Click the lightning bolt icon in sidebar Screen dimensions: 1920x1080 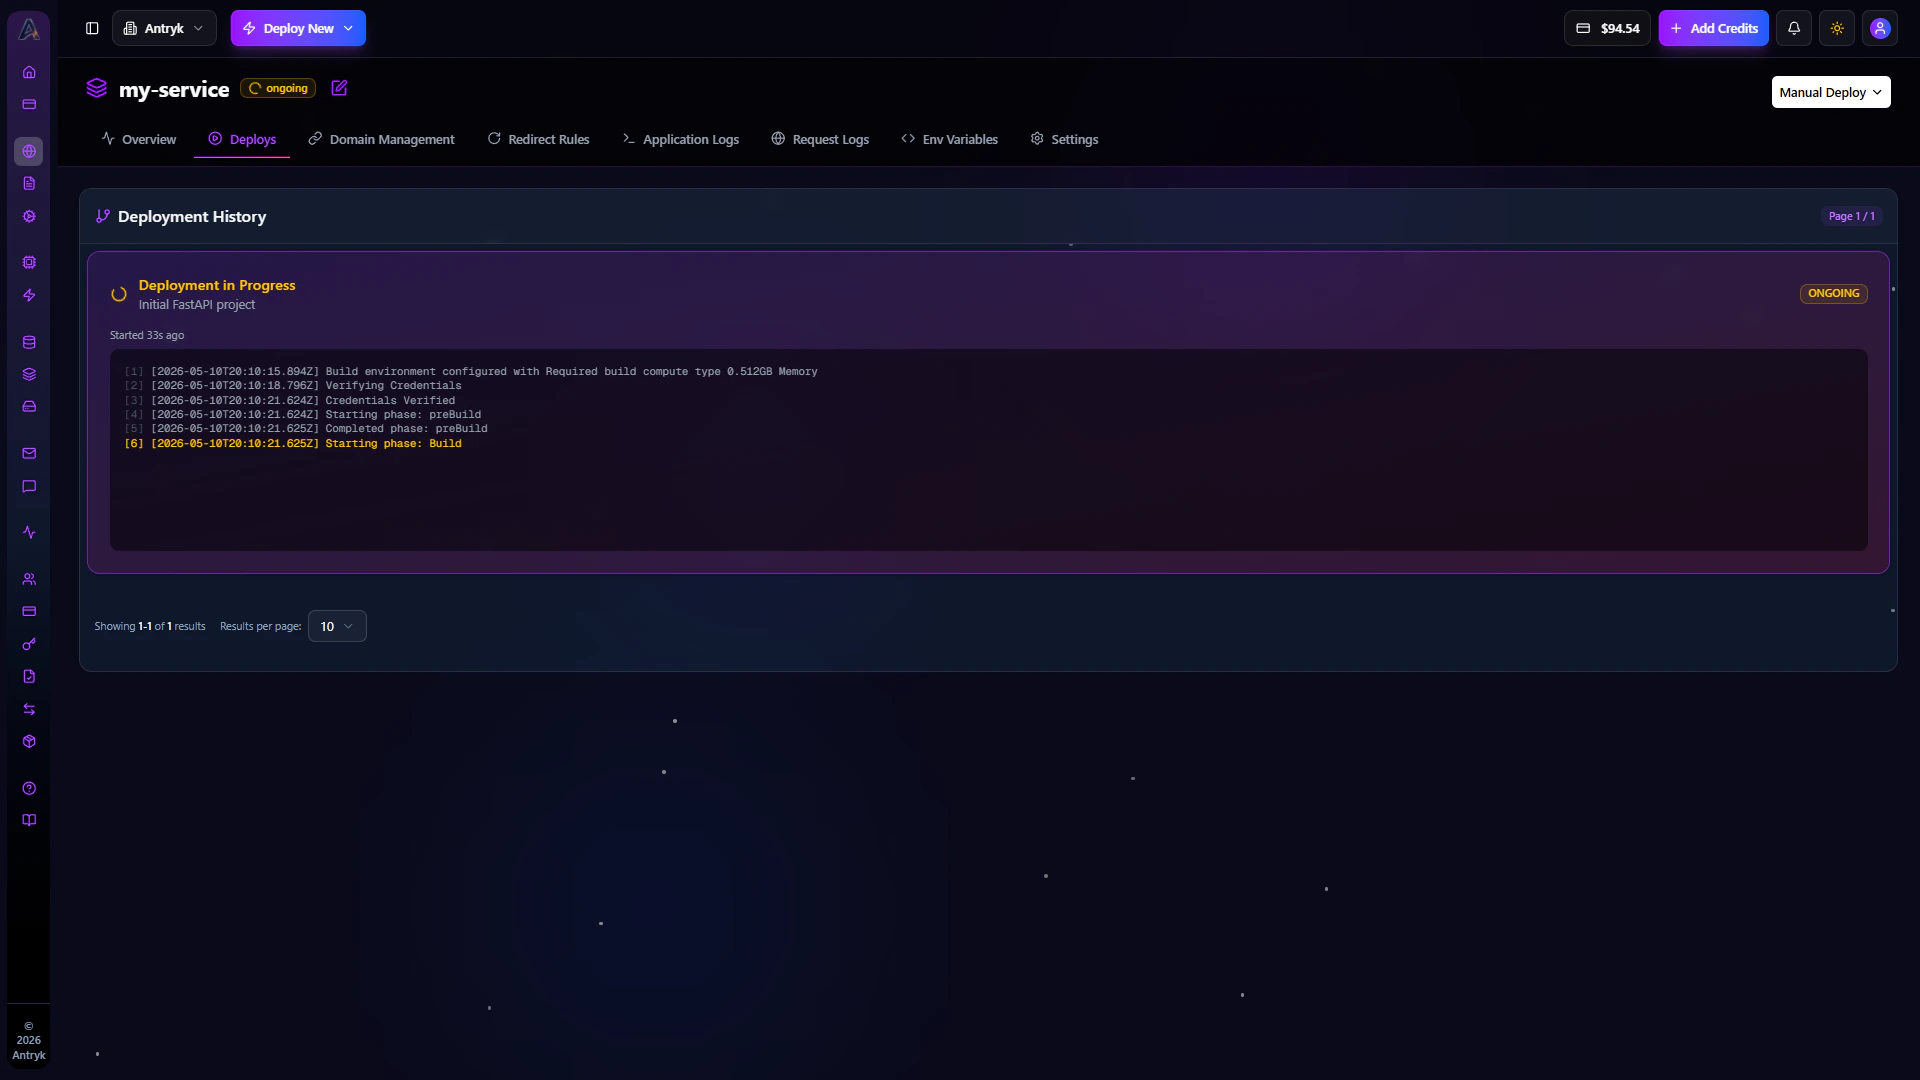pos(29,295)
